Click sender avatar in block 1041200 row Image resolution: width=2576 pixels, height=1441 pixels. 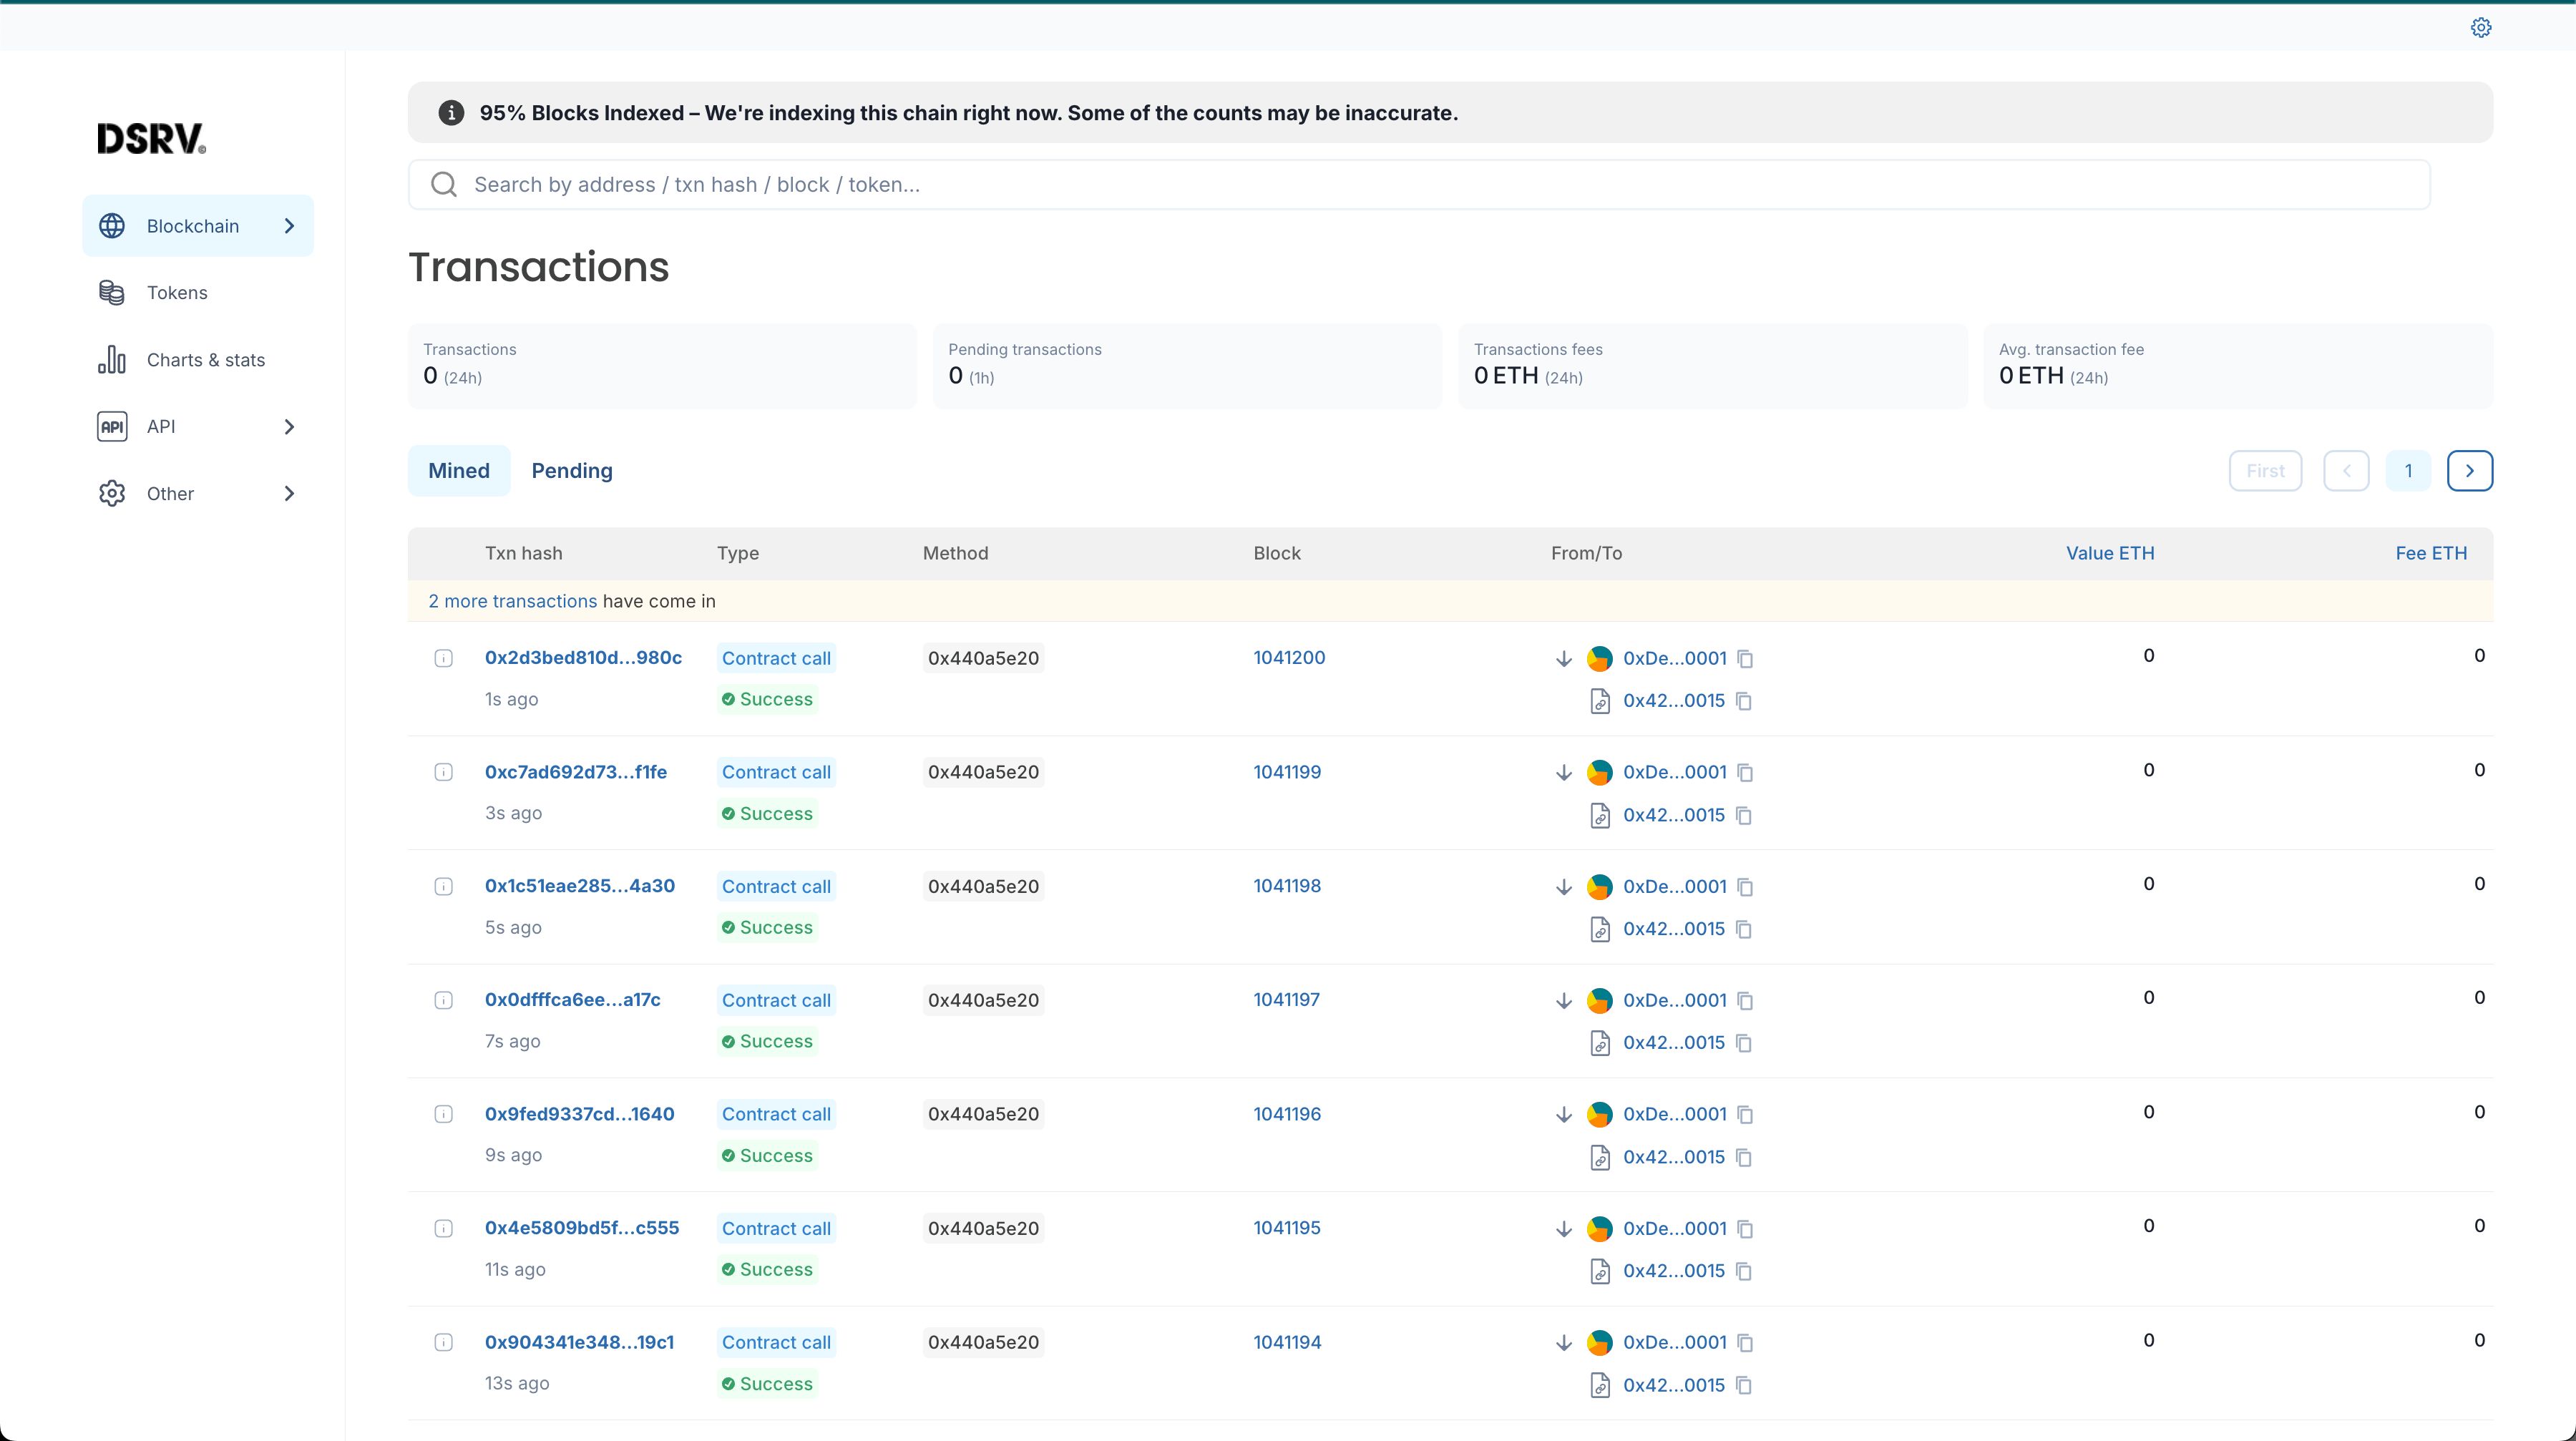tap(1600, 658)
